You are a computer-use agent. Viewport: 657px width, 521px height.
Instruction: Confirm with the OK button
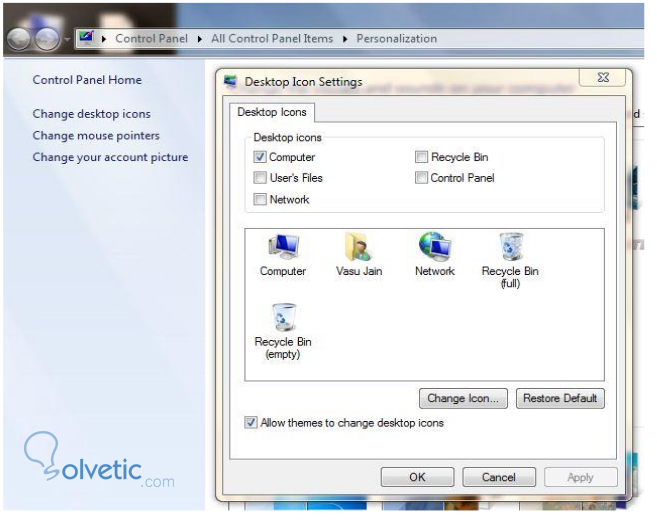(417, 477)
